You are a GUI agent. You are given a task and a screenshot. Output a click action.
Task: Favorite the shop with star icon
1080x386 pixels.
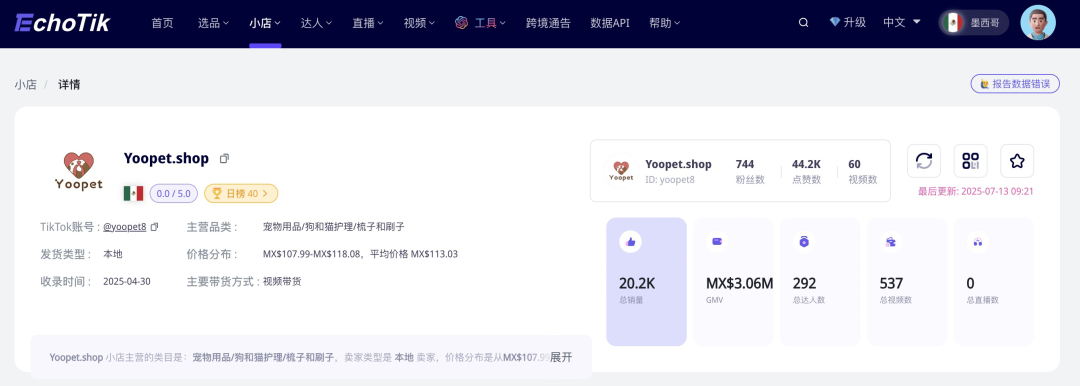pos(1017,161)
